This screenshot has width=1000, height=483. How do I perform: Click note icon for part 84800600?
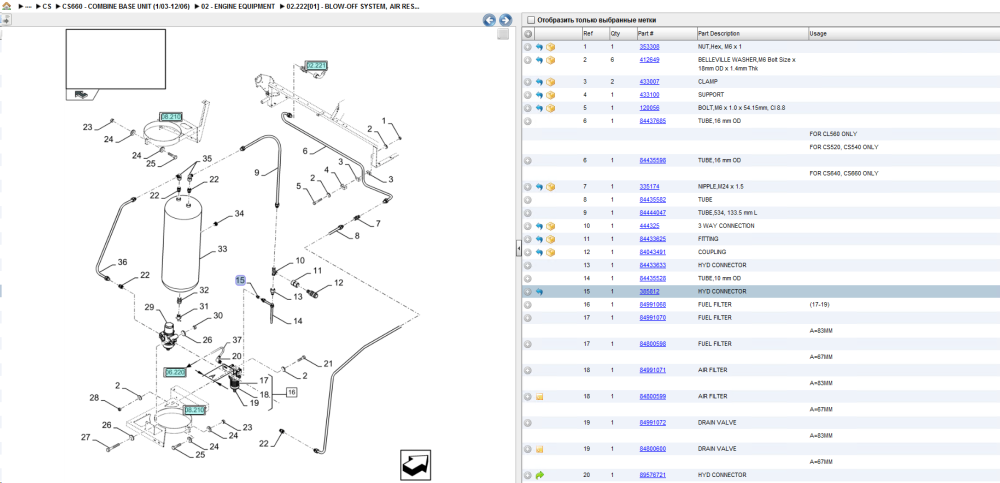[x=540, y=449]
